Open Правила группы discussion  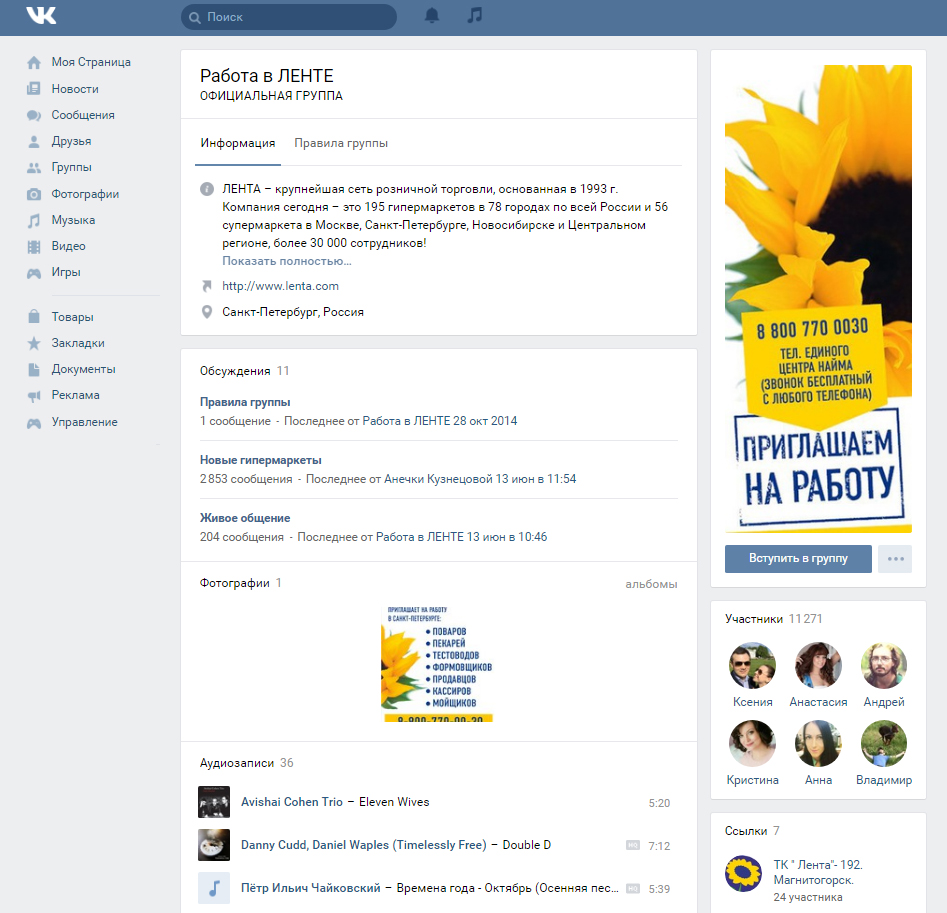(245, 402)
